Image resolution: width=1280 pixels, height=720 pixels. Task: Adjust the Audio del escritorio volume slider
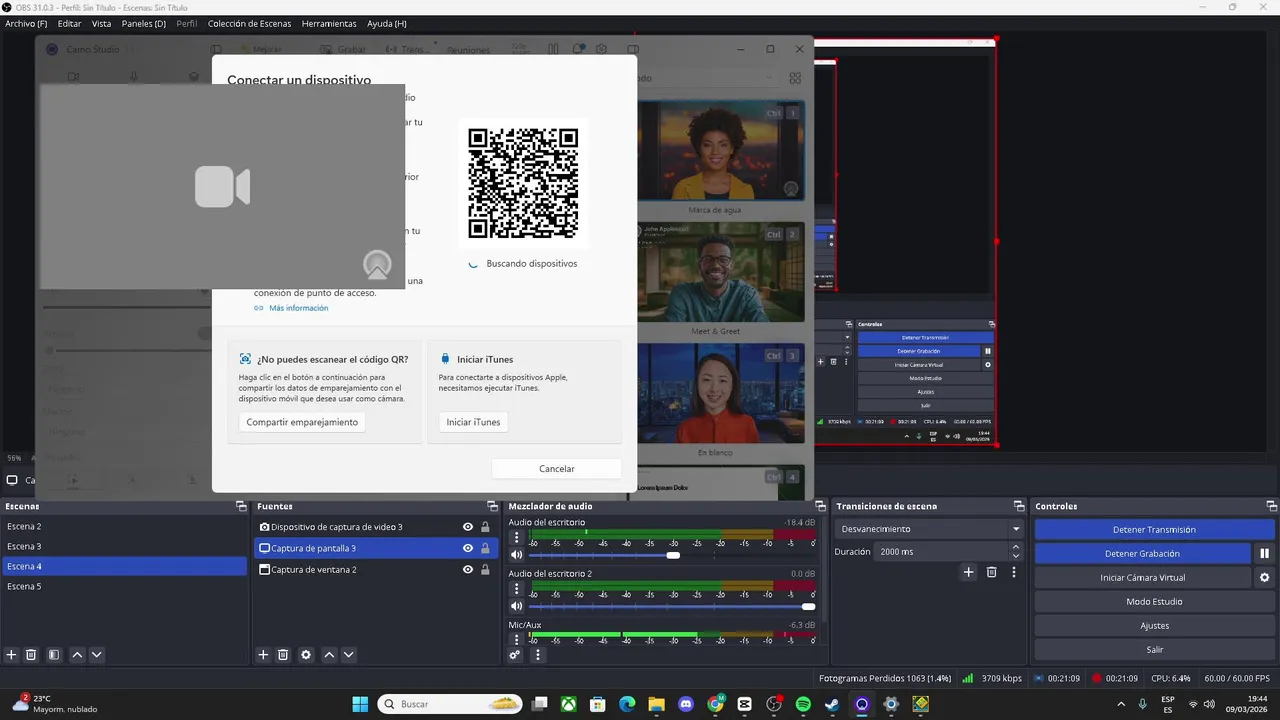[672, 555]
